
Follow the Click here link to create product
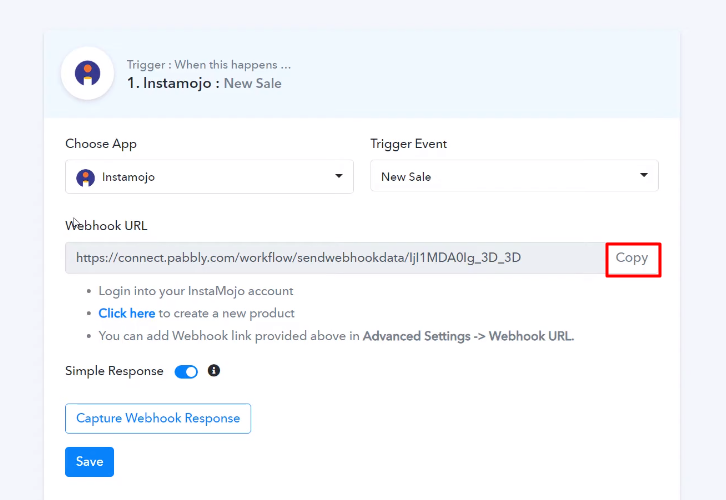(126, 313)
